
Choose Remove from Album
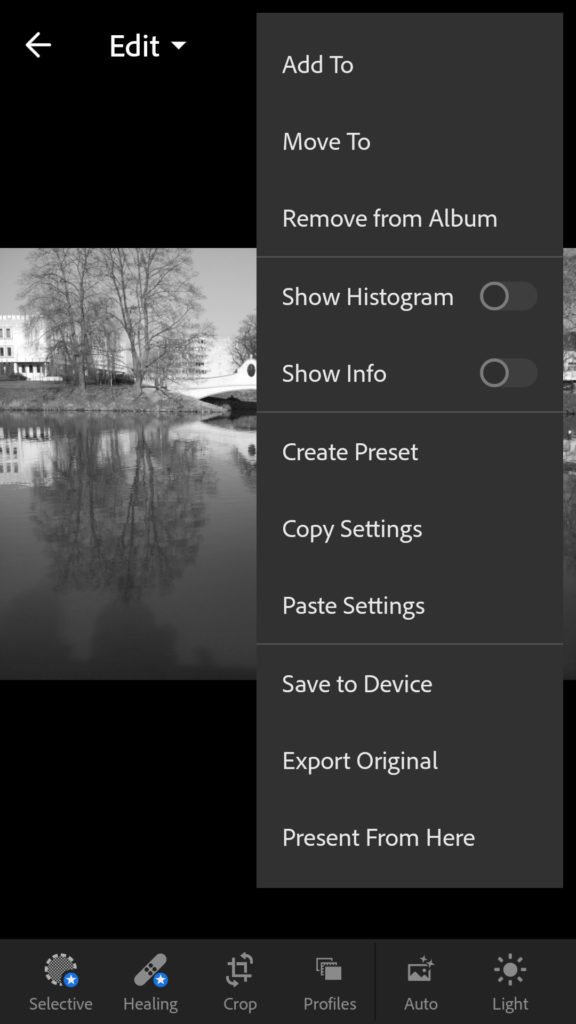coord(409,218)
